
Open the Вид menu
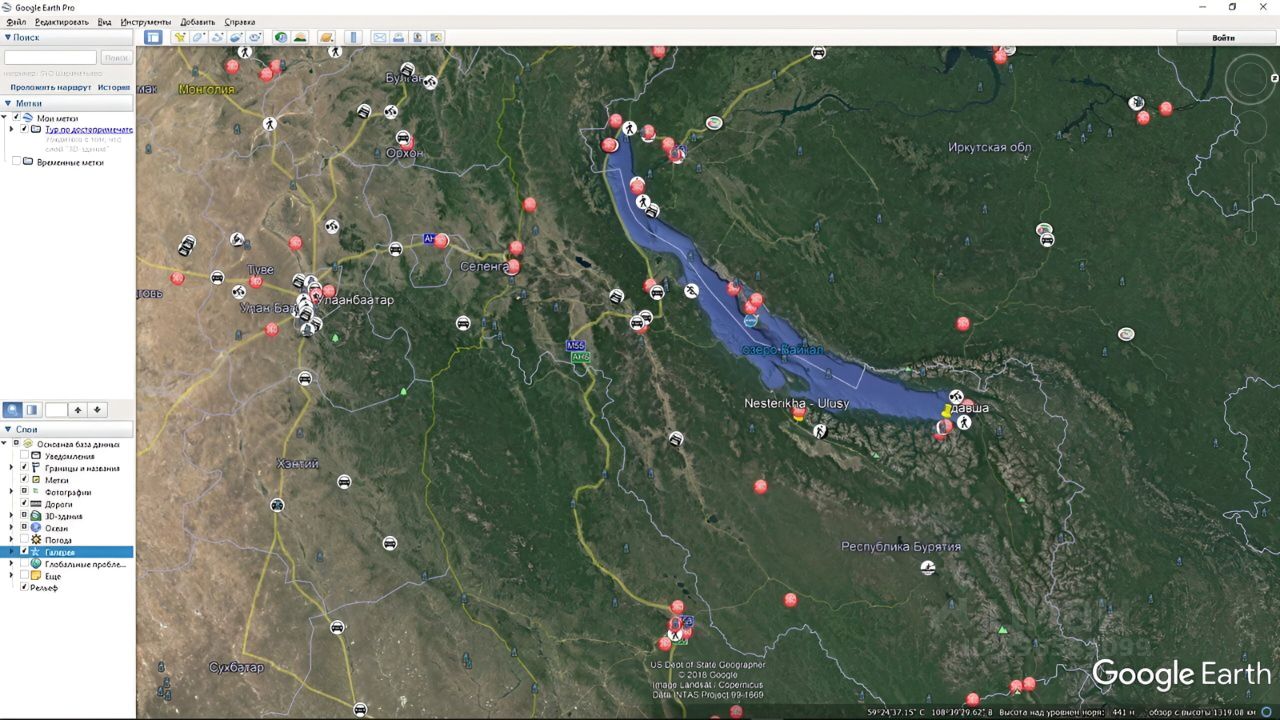pyautogui.click(x=104, y=22)
